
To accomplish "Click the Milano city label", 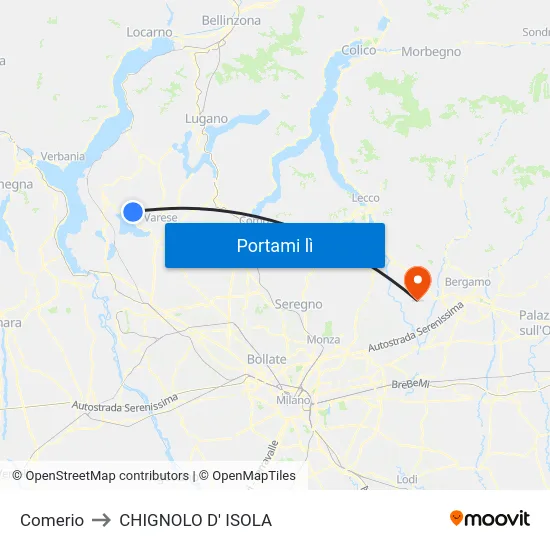I will (293, 400).
